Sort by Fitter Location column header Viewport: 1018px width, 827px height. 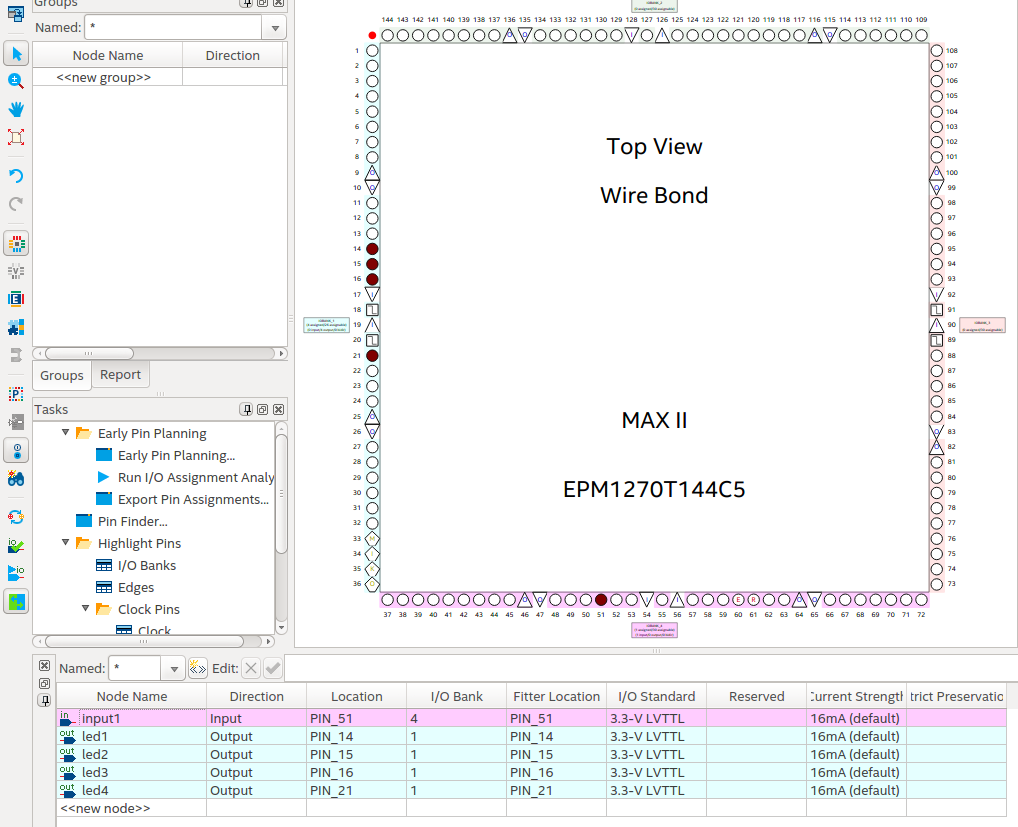pyautogui.click(x=556, y=697)
